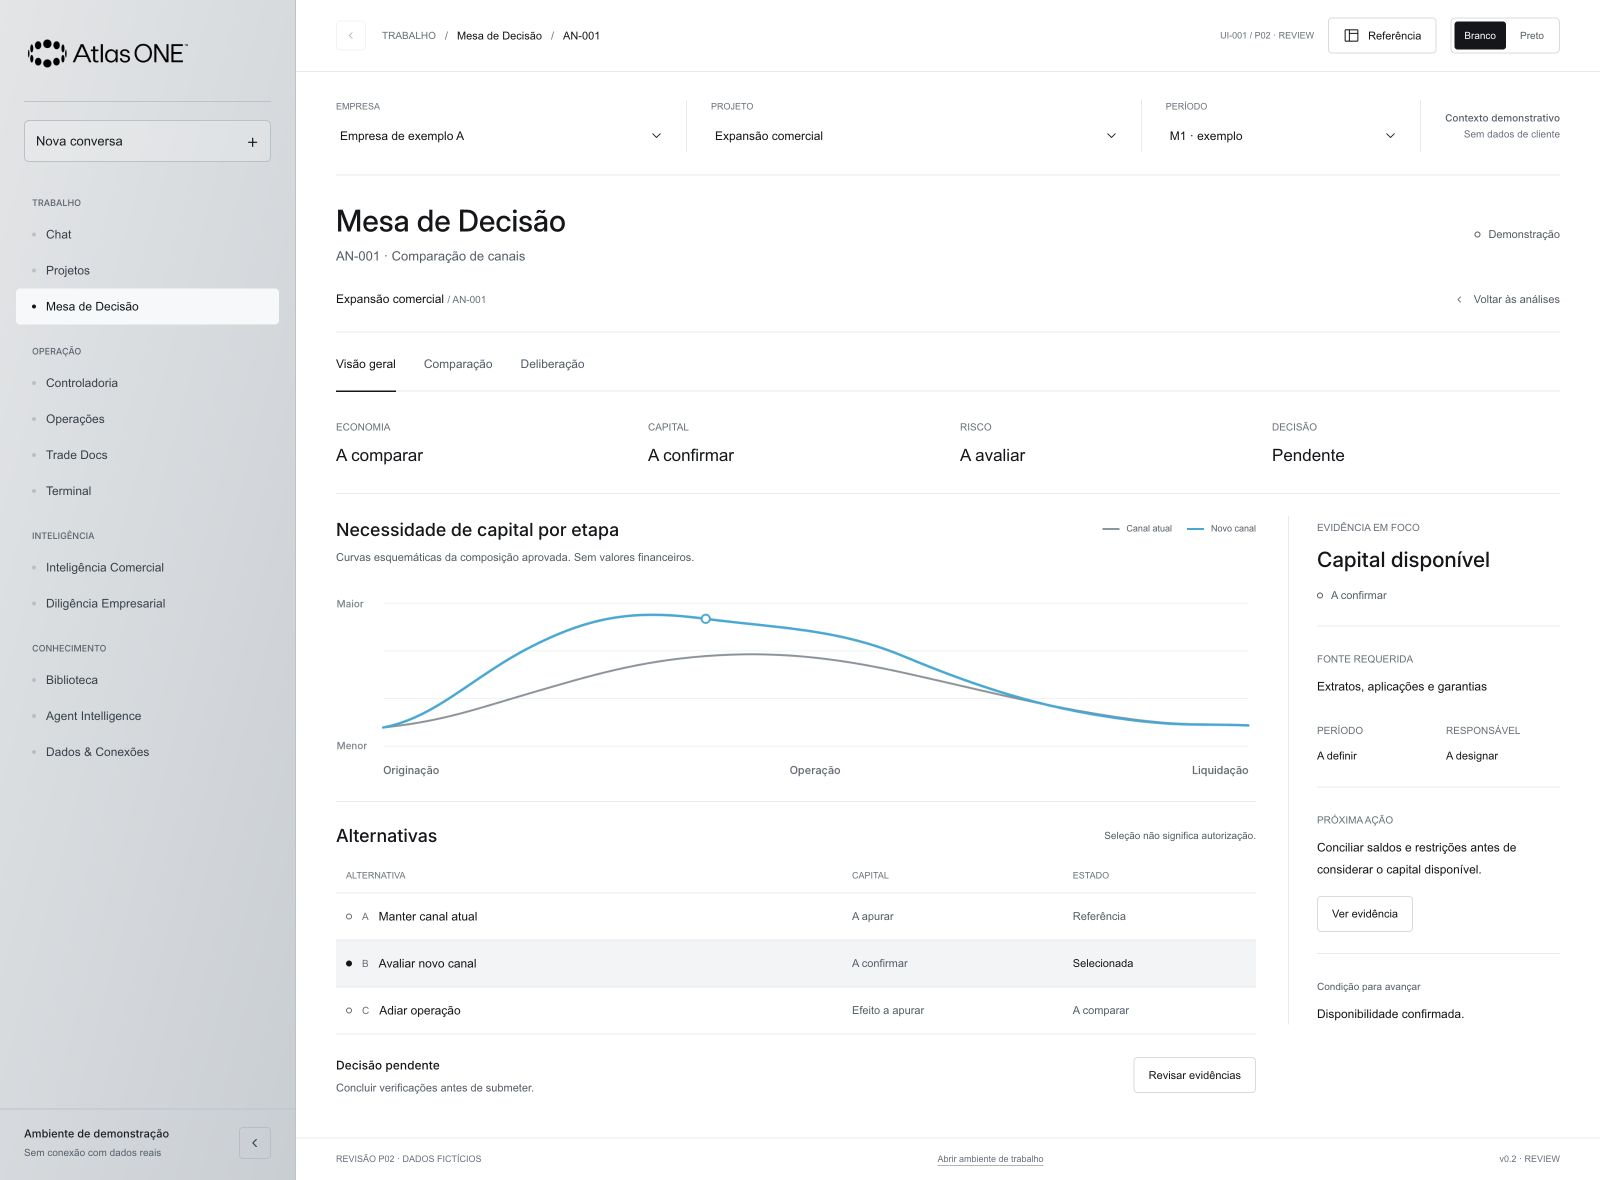Click the highlighted point on the Novo canal curve
1600x1180 pixels.
pyautogui.click(x=706, y=619)
